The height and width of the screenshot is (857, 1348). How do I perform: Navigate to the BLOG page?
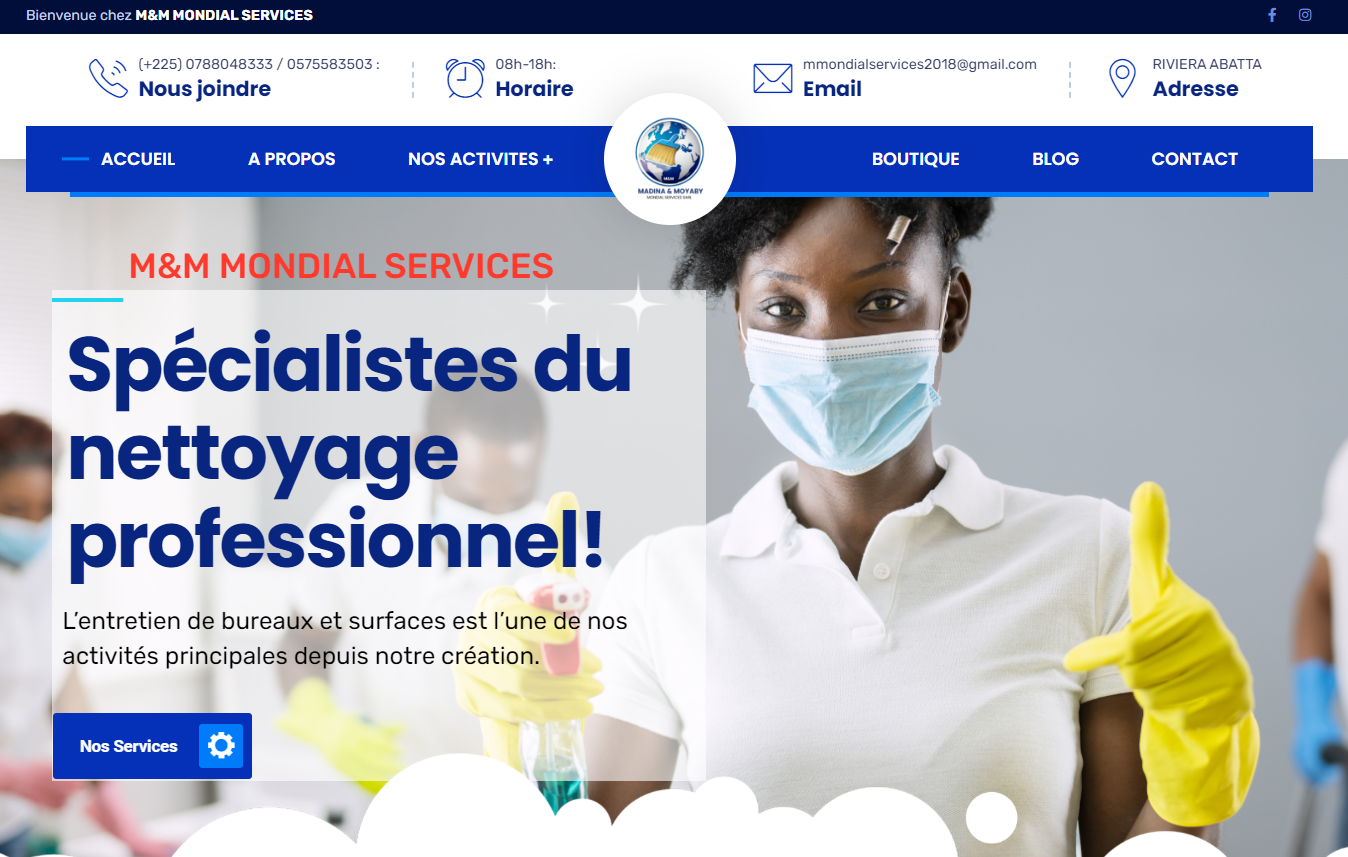[1055, 159]
